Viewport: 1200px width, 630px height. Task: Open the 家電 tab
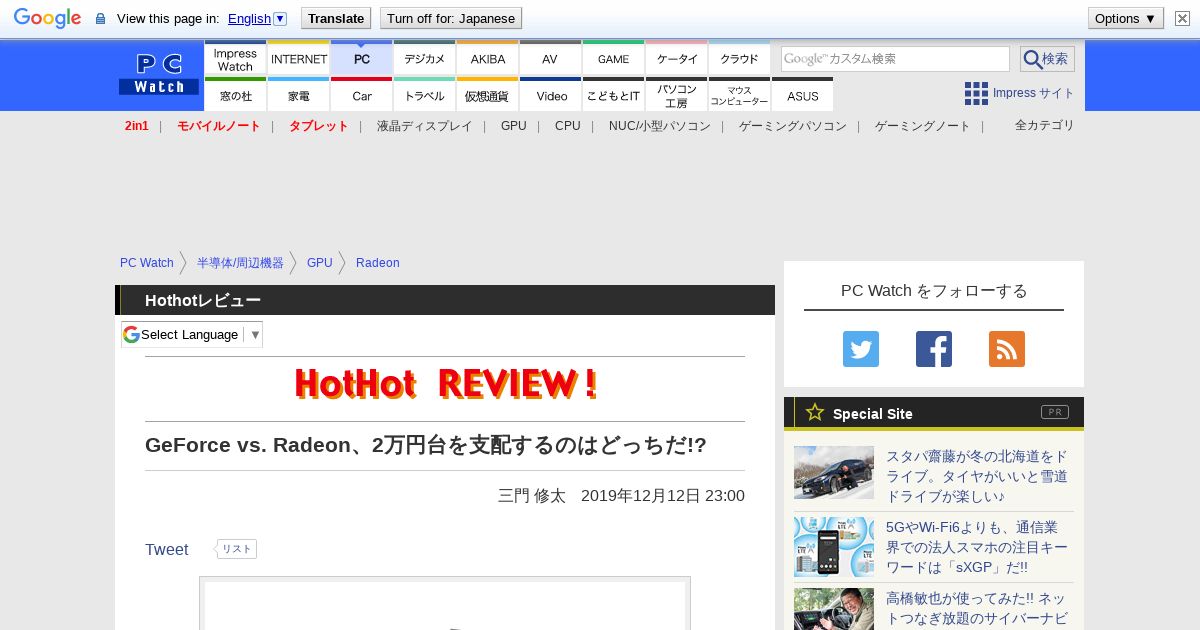(x=299, y=95)
